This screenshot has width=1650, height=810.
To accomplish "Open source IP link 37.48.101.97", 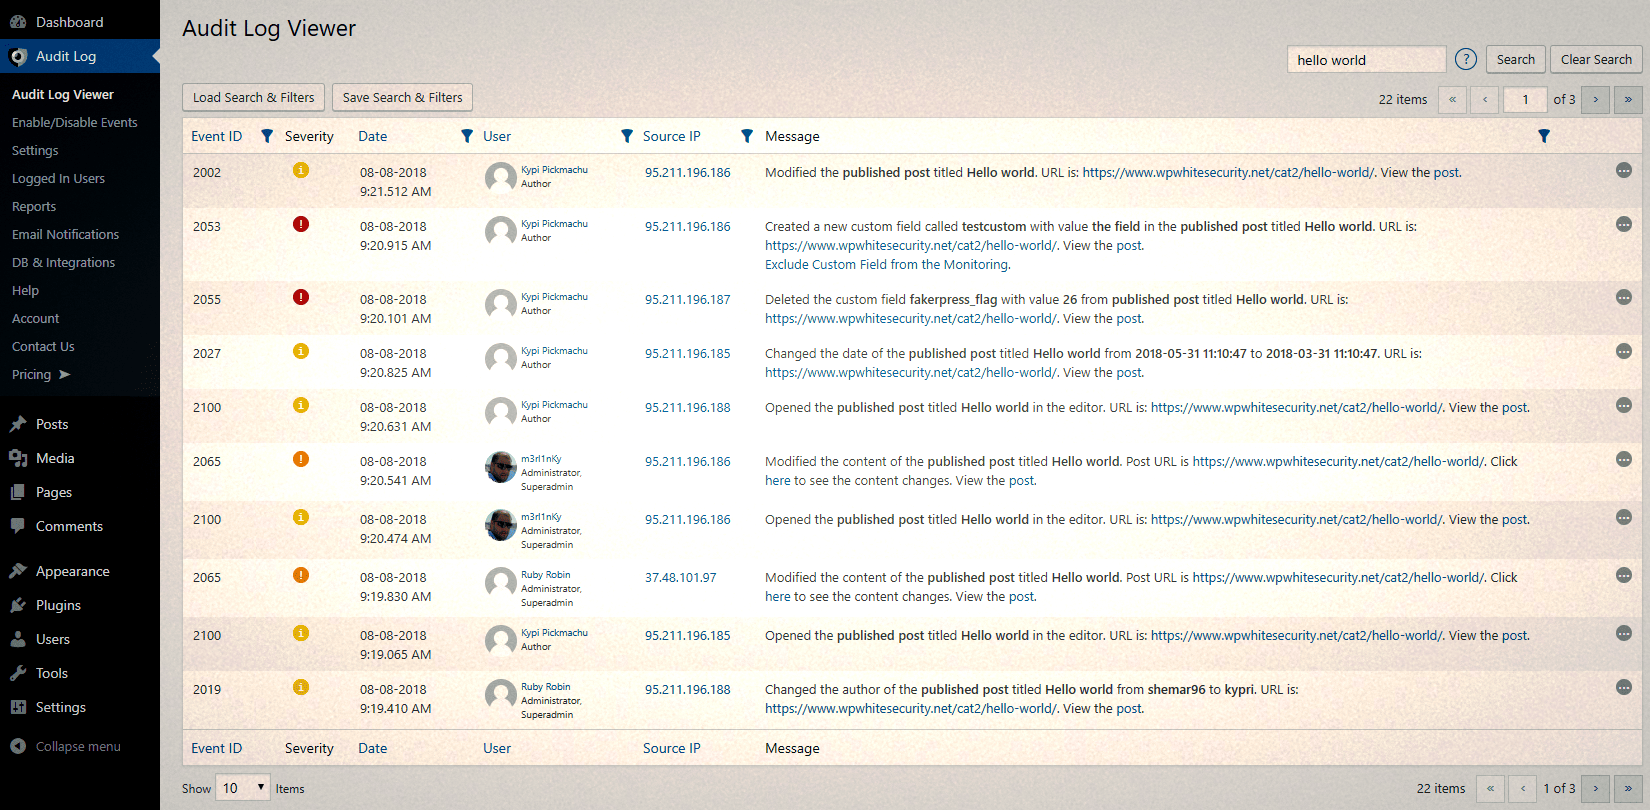I will (x=680, y=578).
